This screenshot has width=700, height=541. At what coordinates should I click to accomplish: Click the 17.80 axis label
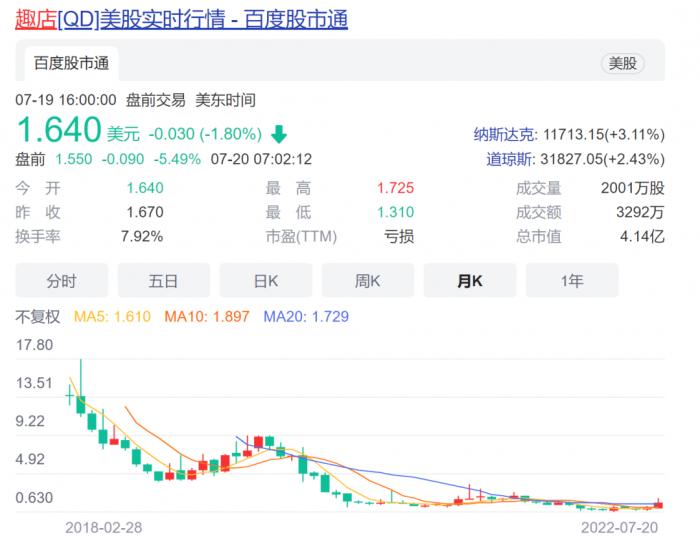pos(34,345)
